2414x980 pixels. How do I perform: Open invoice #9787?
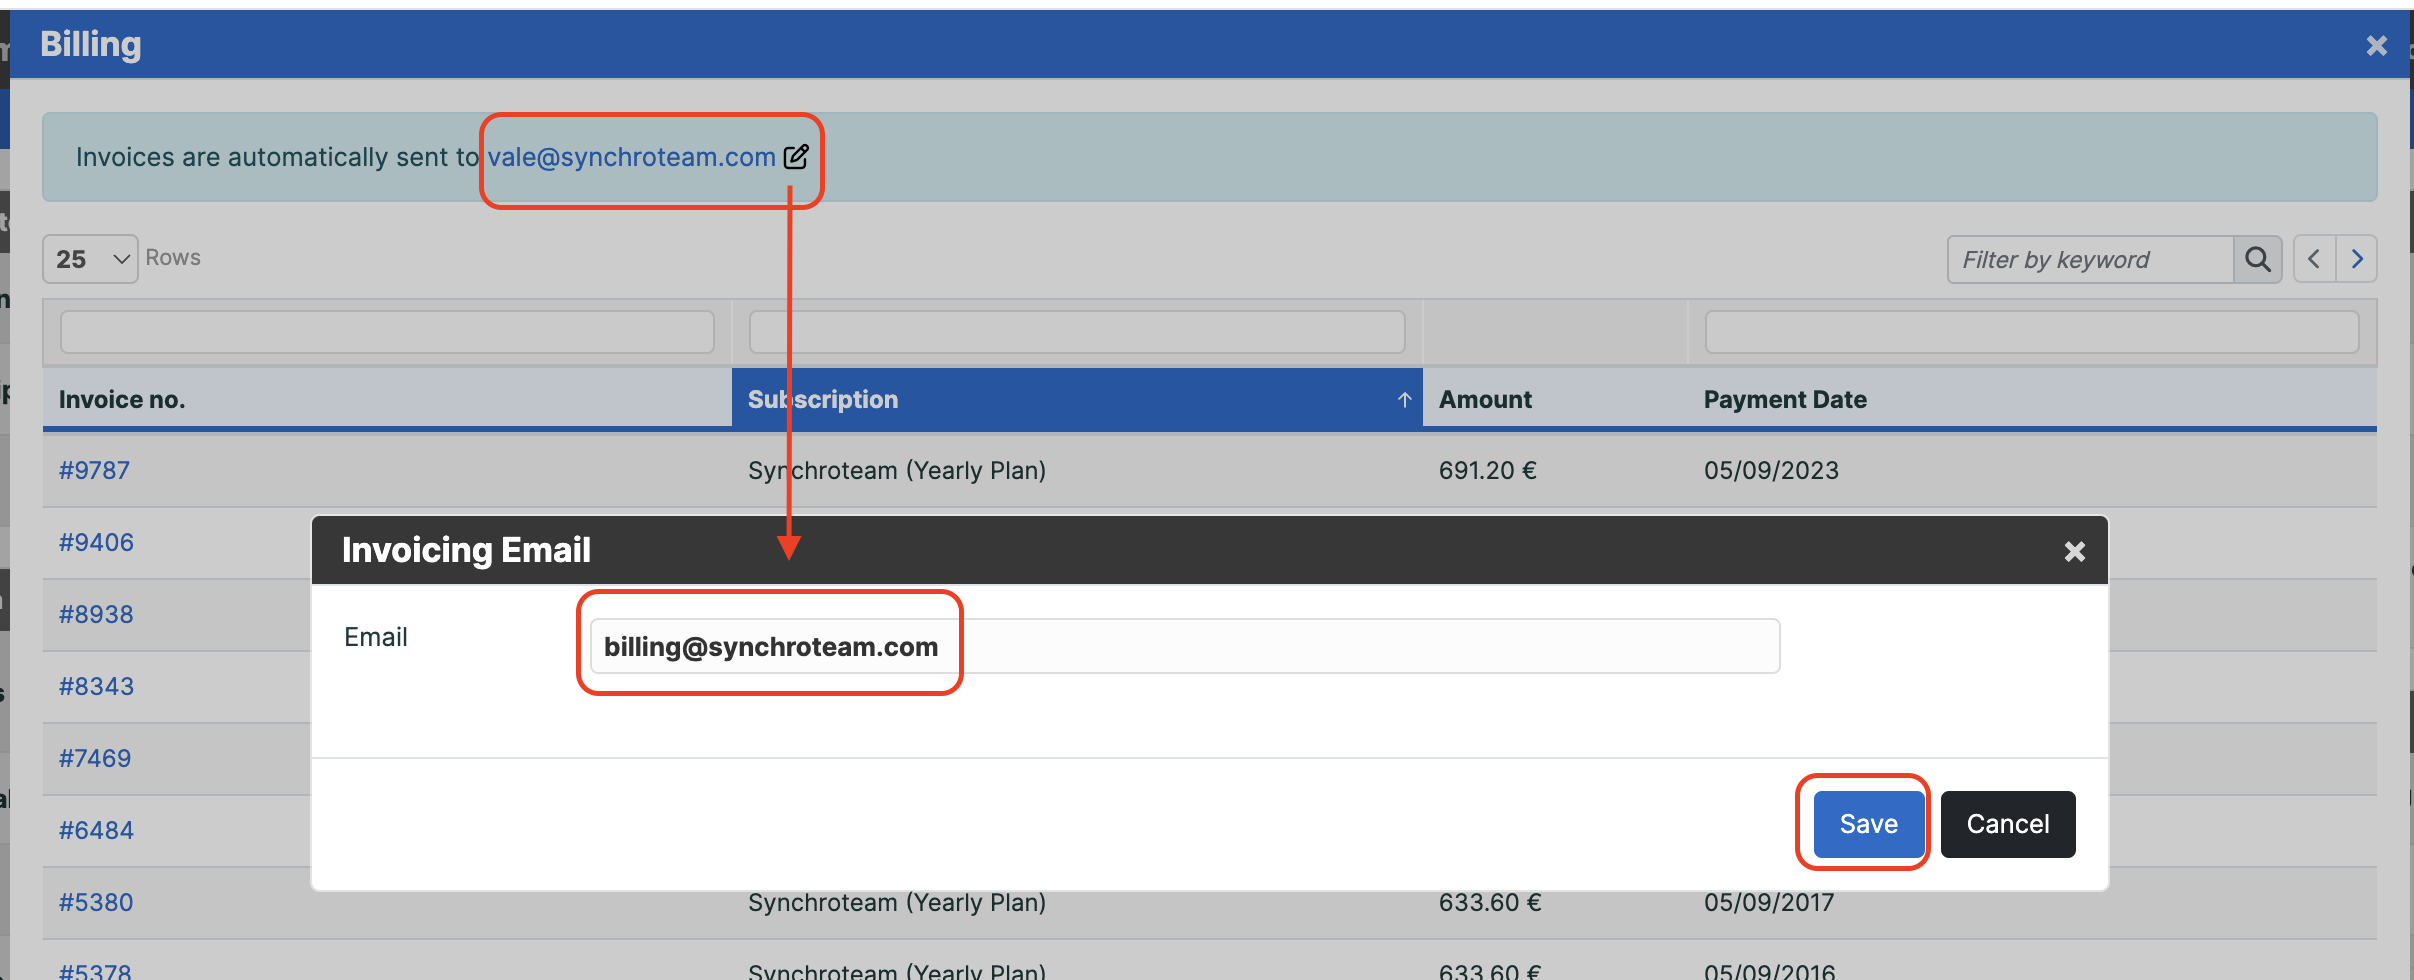click(x=94, y=470)
